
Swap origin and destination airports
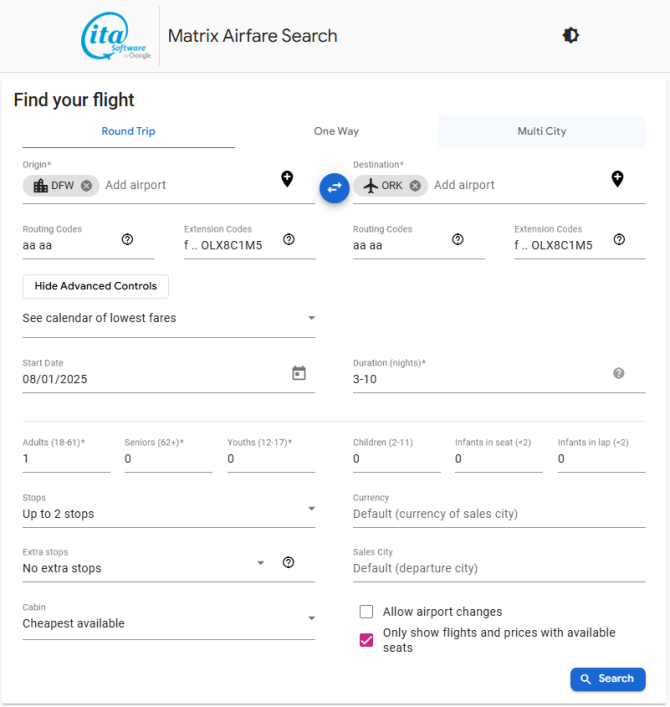click(334, 188)
